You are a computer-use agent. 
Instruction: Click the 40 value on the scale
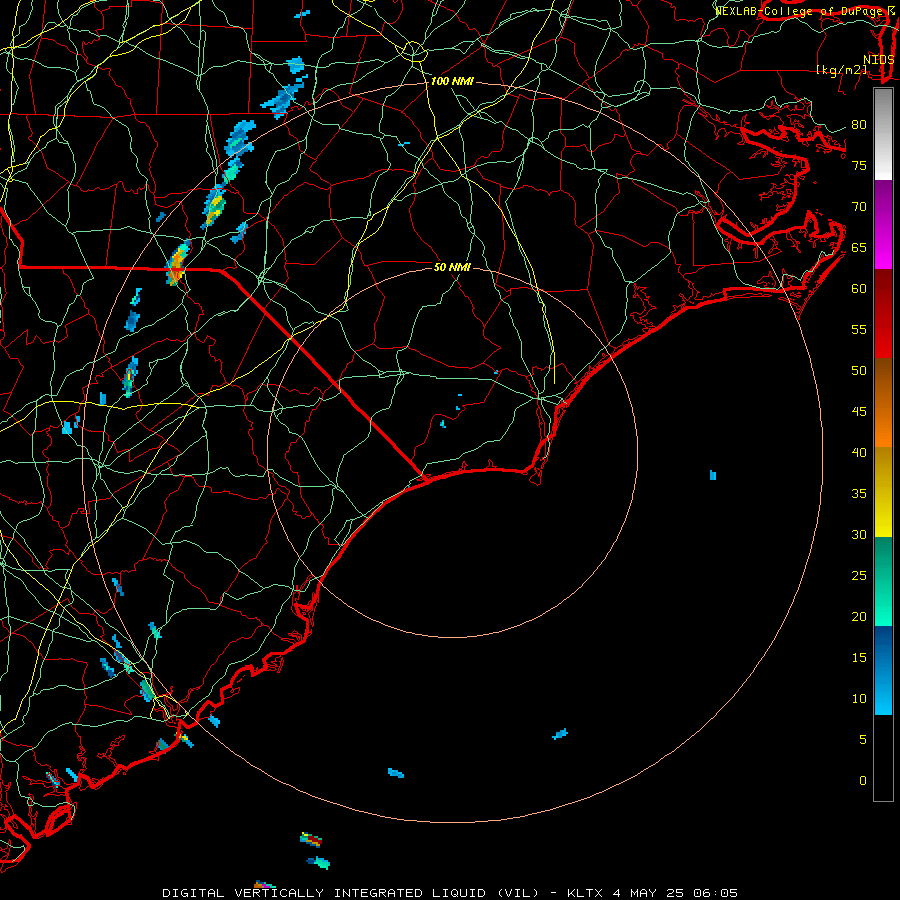click(x=859, y=453)
